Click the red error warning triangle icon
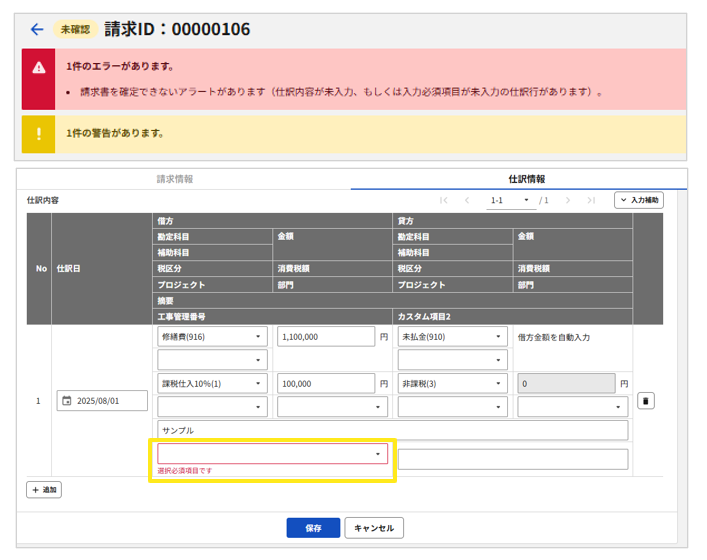Image resolution: width=707 pixels, height=560 pixels. tap(38, 68)
